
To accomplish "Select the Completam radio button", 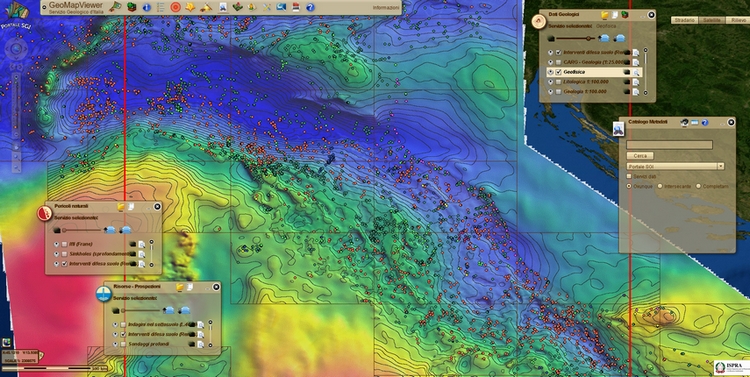I will coord(698,186).
